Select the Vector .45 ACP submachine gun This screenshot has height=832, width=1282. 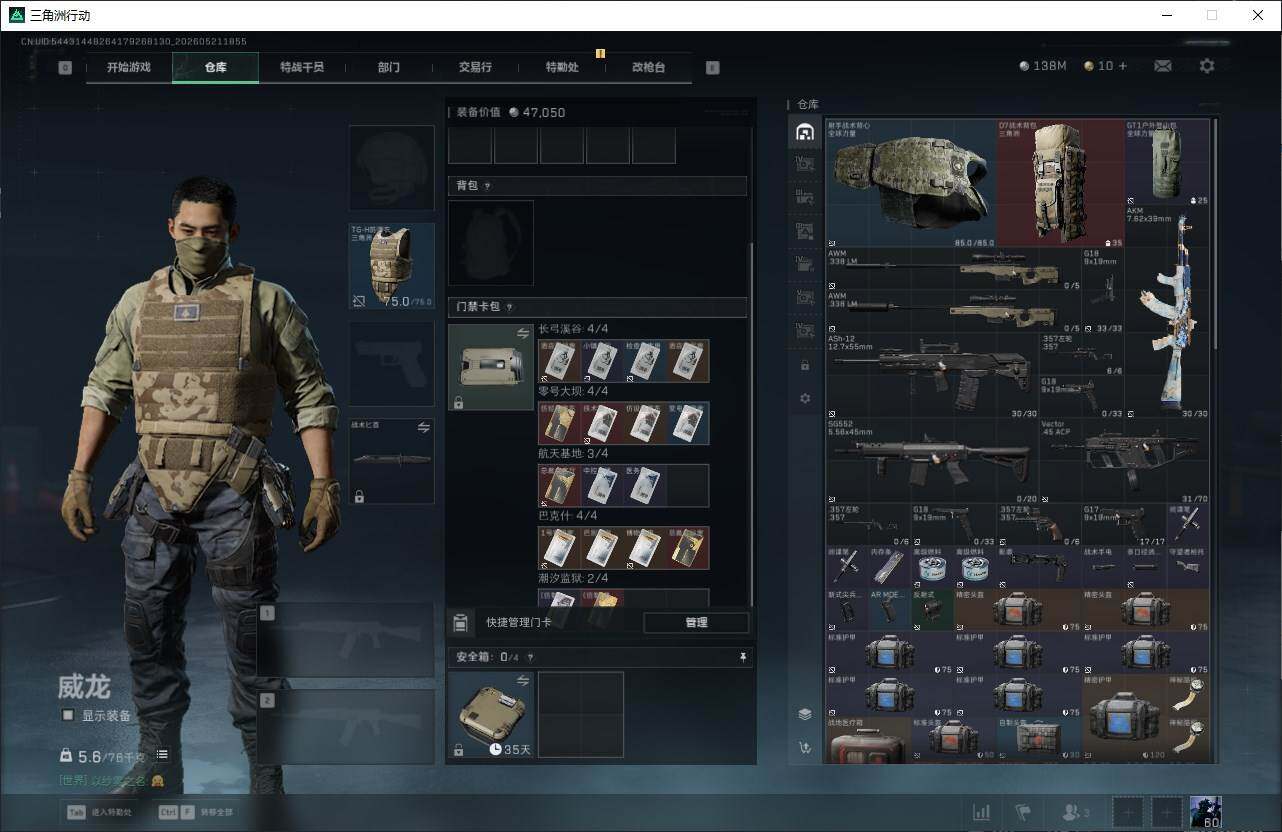click(x=1124, y=461)
